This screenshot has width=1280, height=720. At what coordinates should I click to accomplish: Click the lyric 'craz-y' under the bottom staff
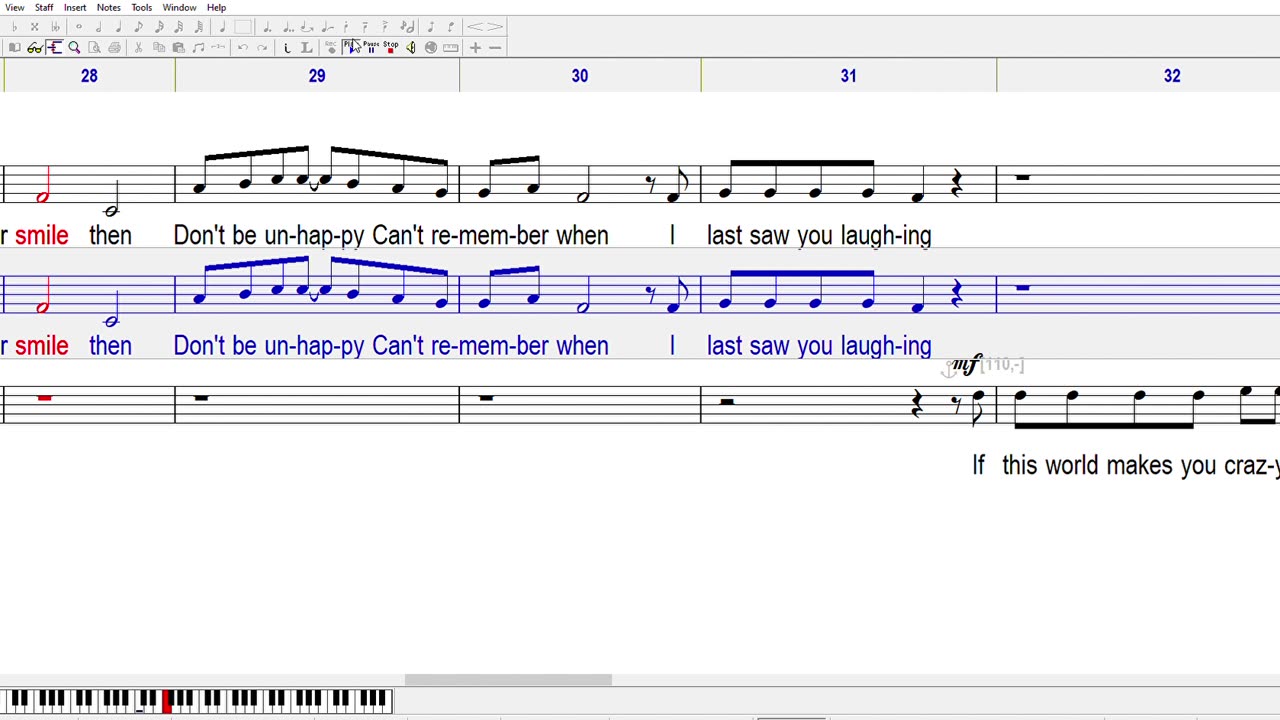coord(1252,466)
